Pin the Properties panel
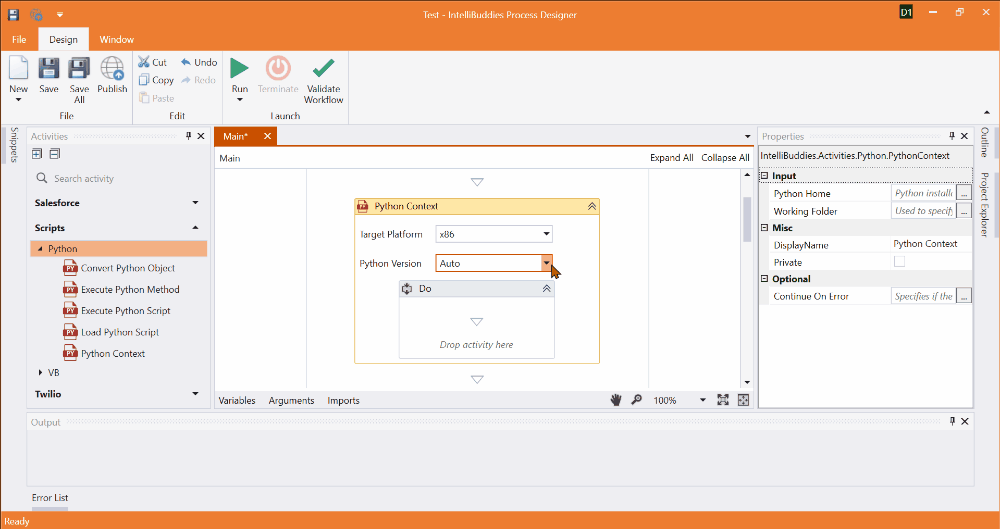This screenshot has height=529, width=1000. [x=952, y=136]
